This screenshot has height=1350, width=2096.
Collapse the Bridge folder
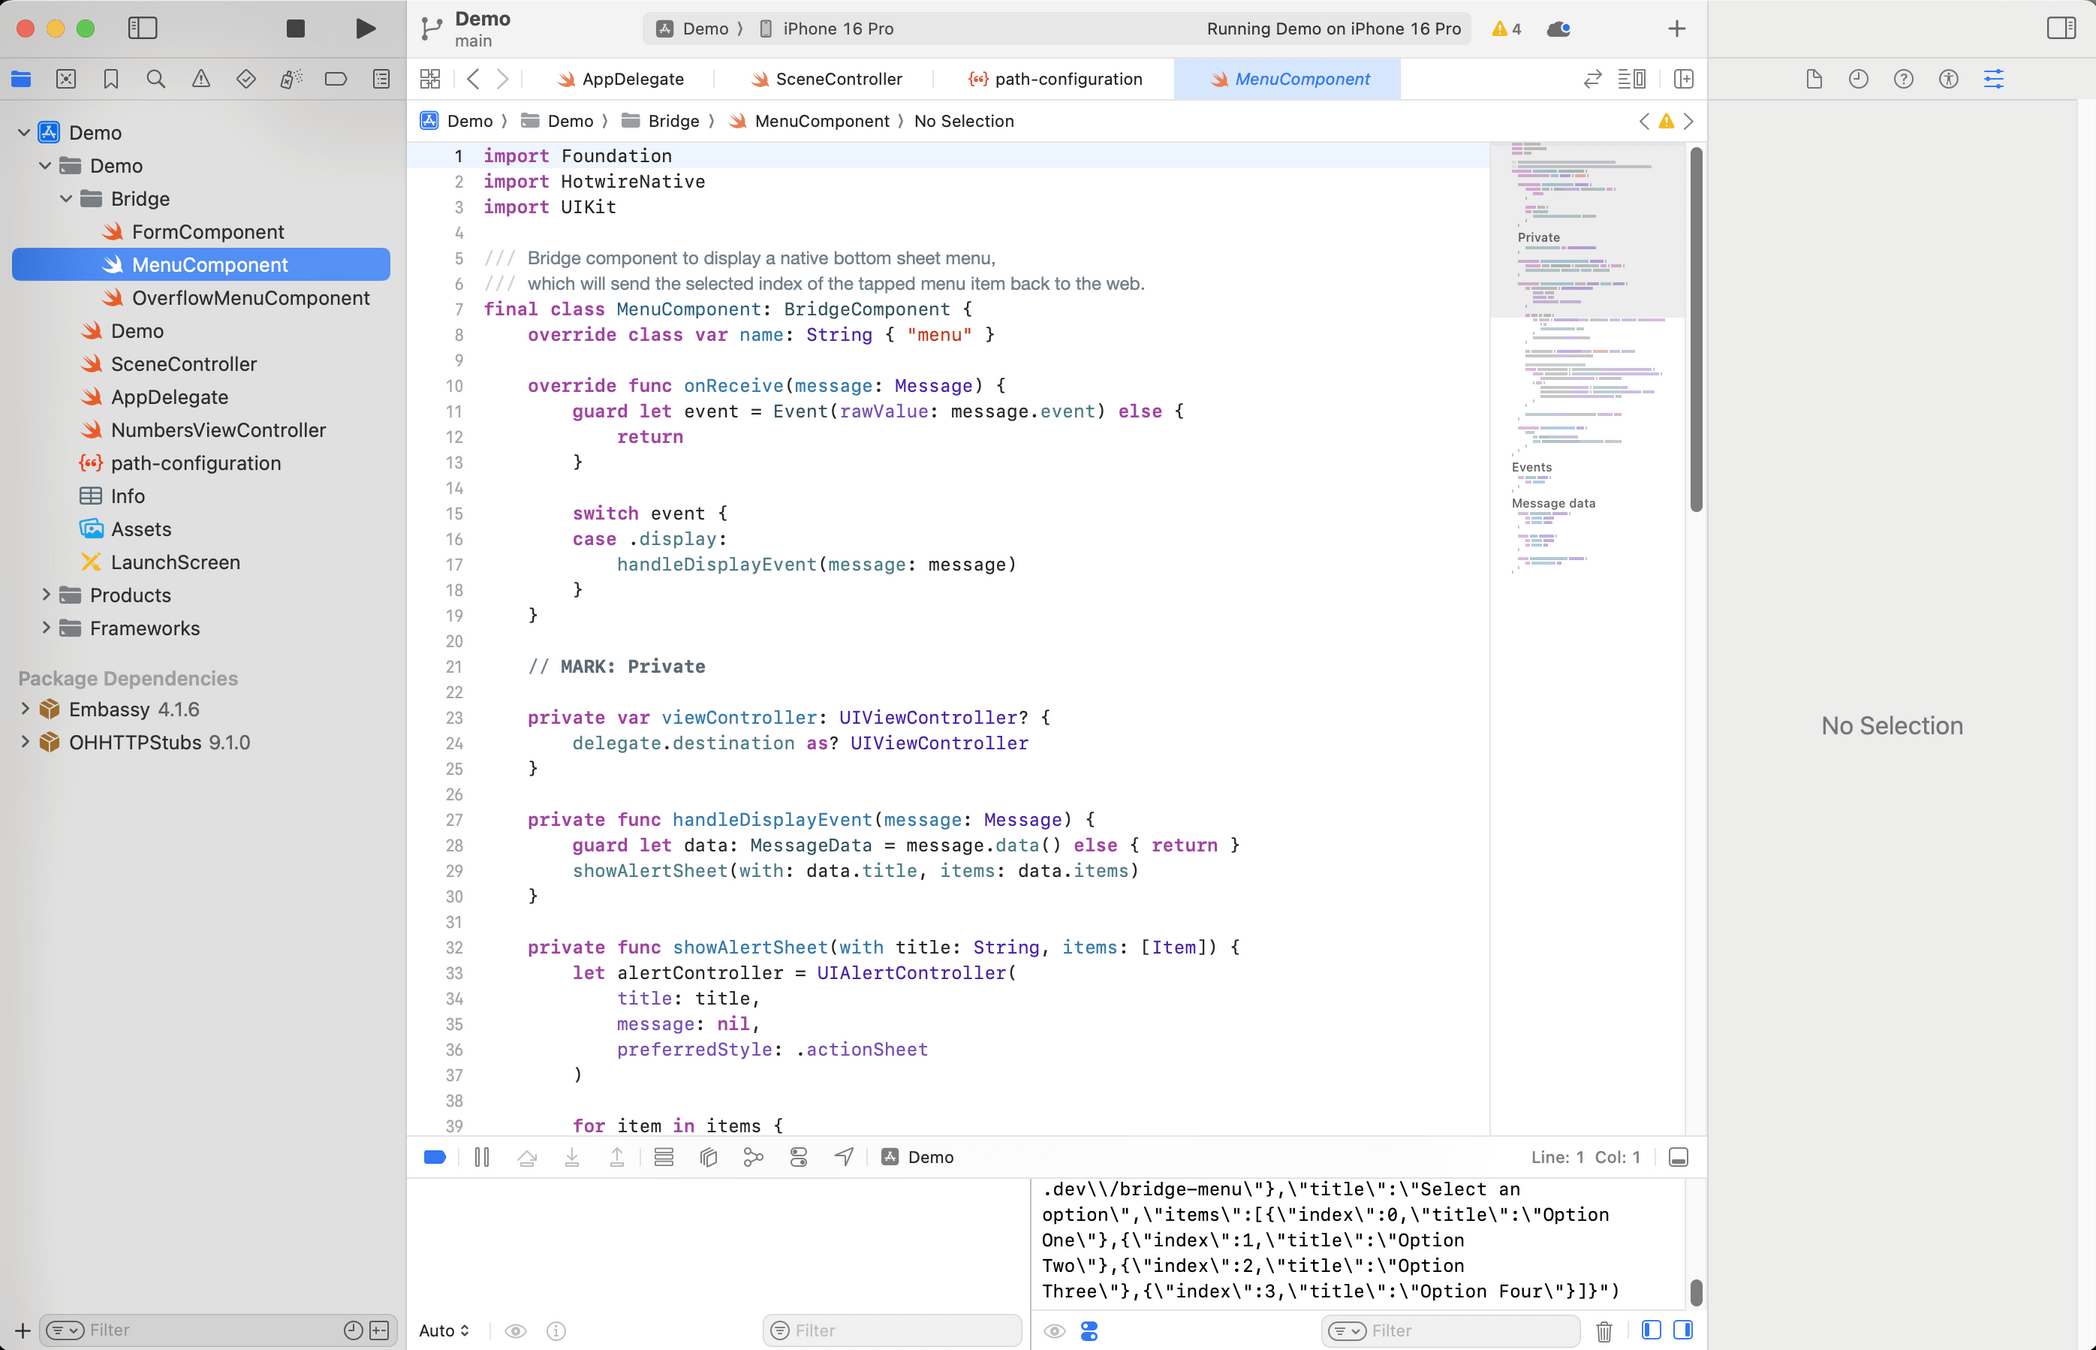pos(66,199)
